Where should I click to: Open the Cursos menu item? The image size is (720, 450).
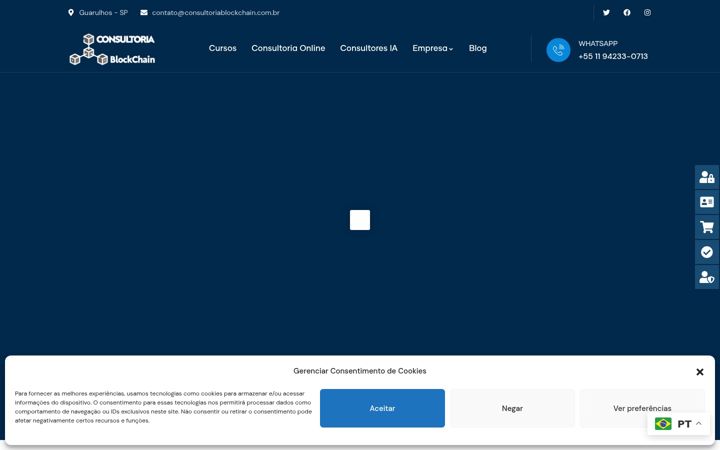coord(222,48)
